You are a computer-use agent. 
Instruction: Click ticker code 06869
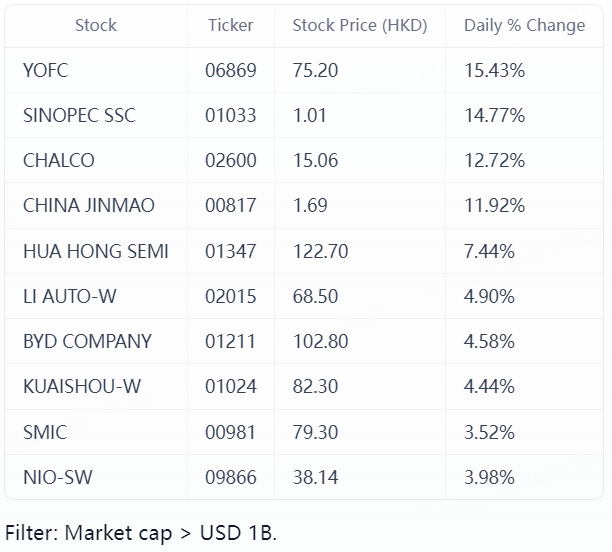tap(231, 70)
